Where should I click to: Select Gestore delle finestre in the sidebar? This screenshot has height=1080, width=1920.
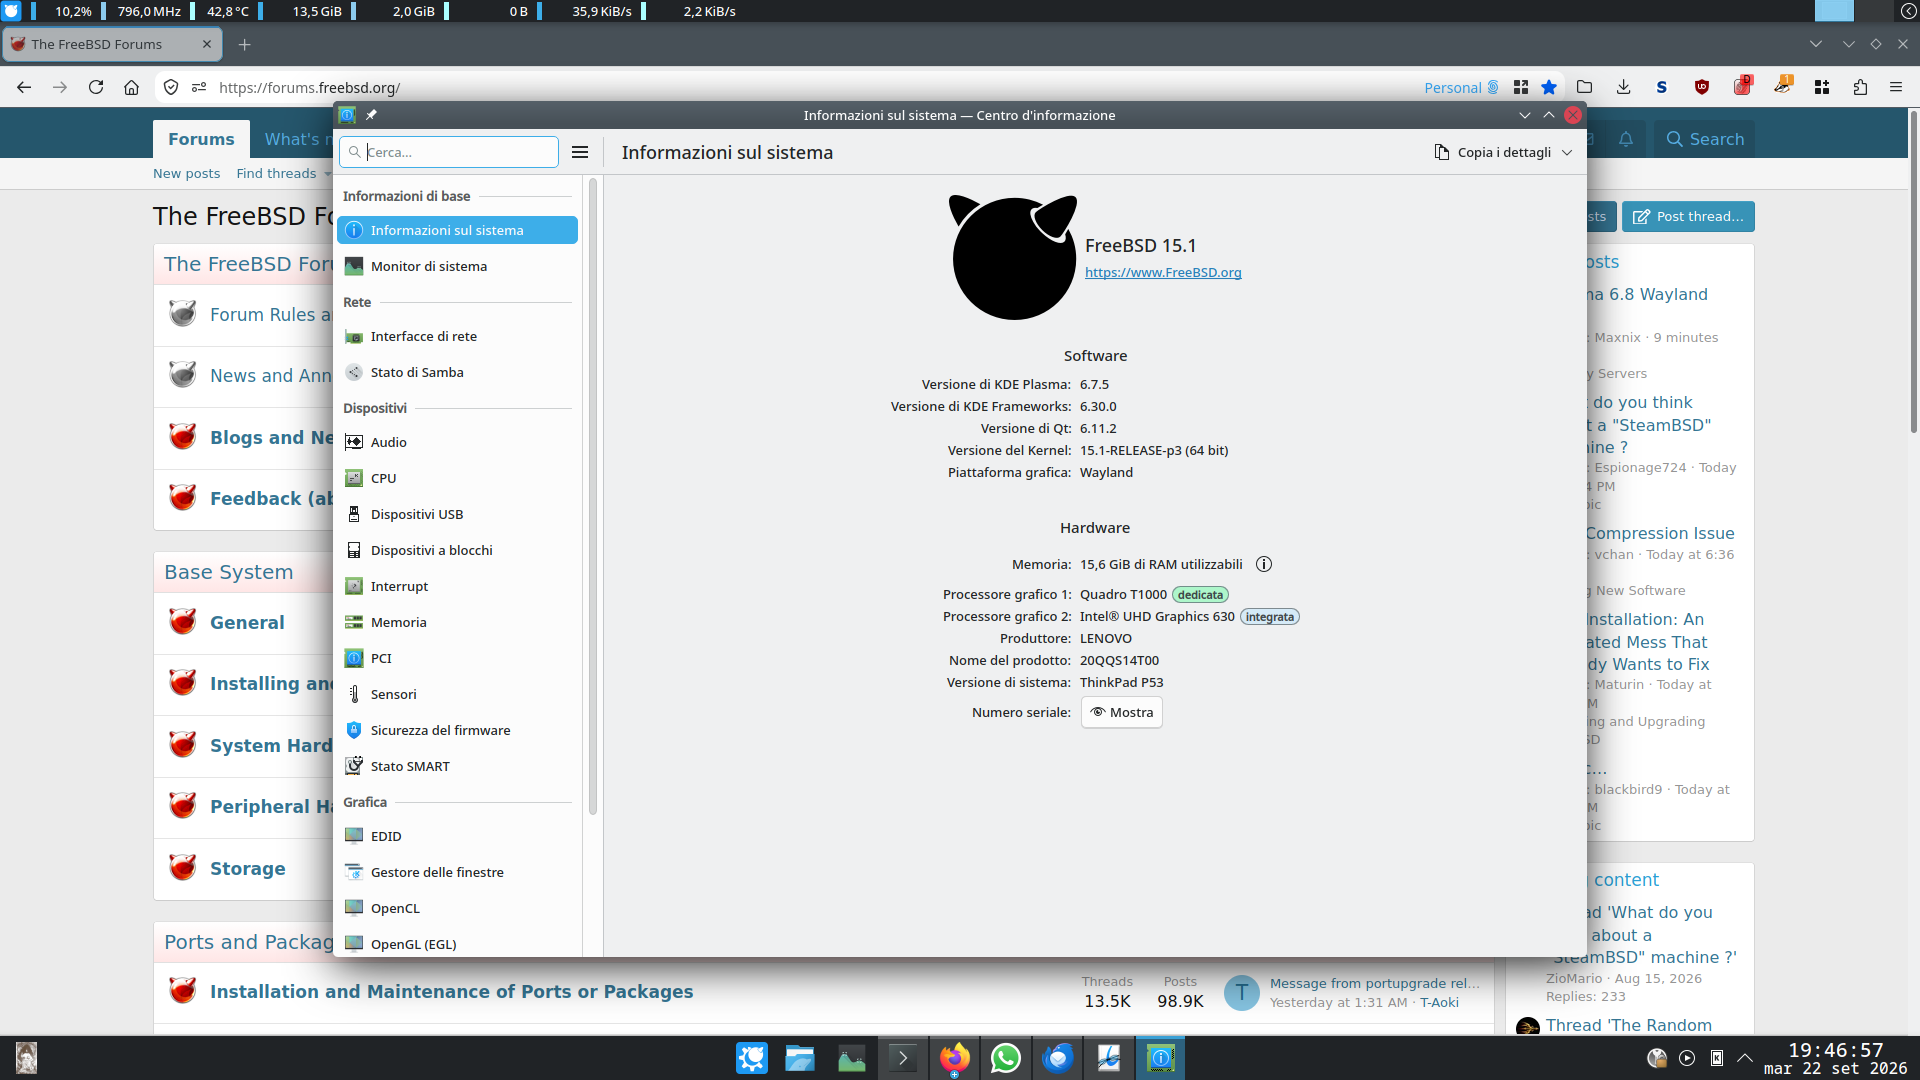[x=457, y=872]
